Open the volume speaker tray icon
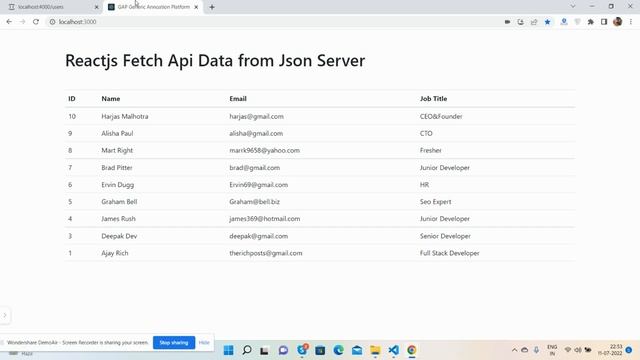 click(x=578, y=350)
